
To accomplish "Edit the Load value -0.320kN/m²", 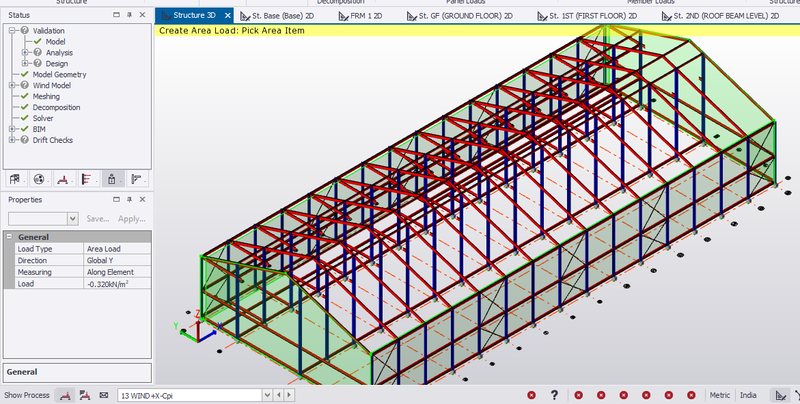I will [117, 284].
